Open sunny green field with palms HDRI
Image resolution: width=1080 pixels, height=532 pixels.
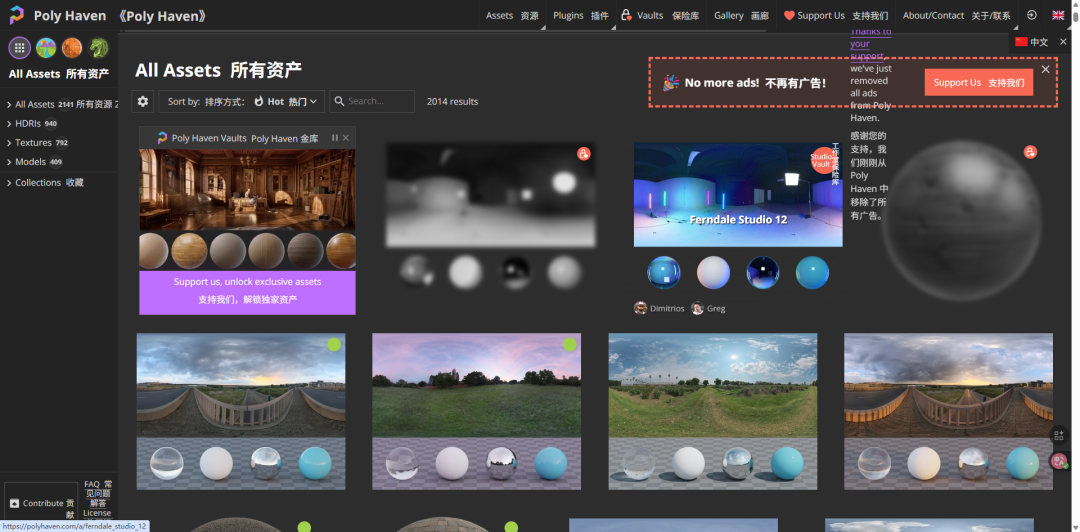pyautogui.click(x=713, y=411)
